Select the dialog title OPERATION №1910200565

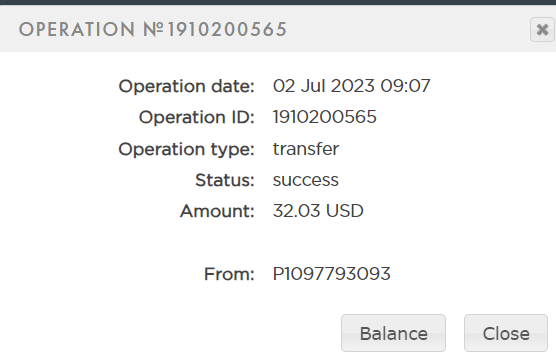[x=153, y=29]
